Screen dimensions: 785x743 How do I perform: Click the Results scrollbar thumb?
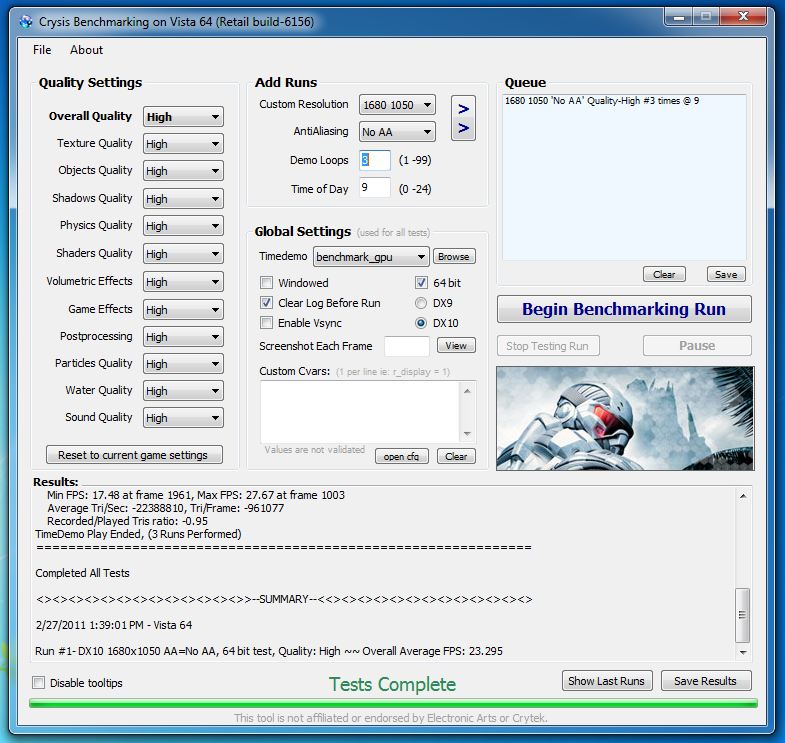coord(742,615)
